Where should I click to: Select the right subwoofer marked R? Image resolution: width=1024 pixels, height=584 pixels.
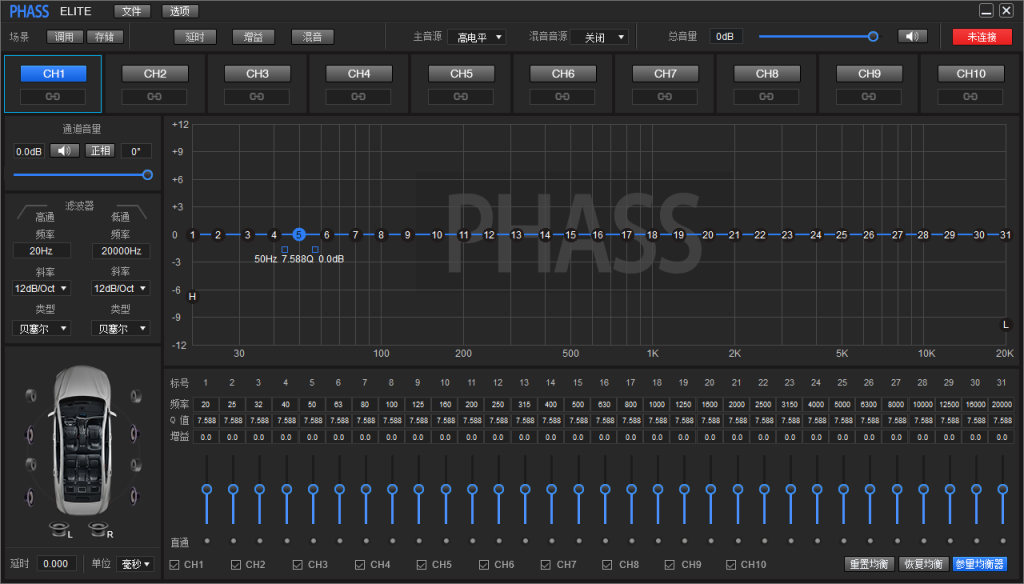point(100,530)
